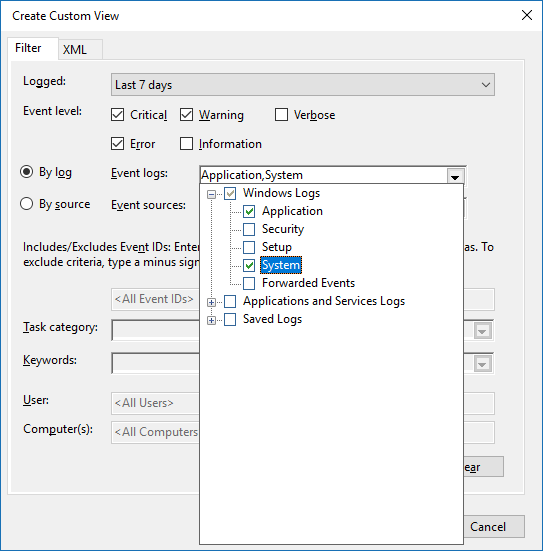Viewport: 543px width, 551px height.
Task: Select the Saved Logs tree label
Action: point(272,319)
